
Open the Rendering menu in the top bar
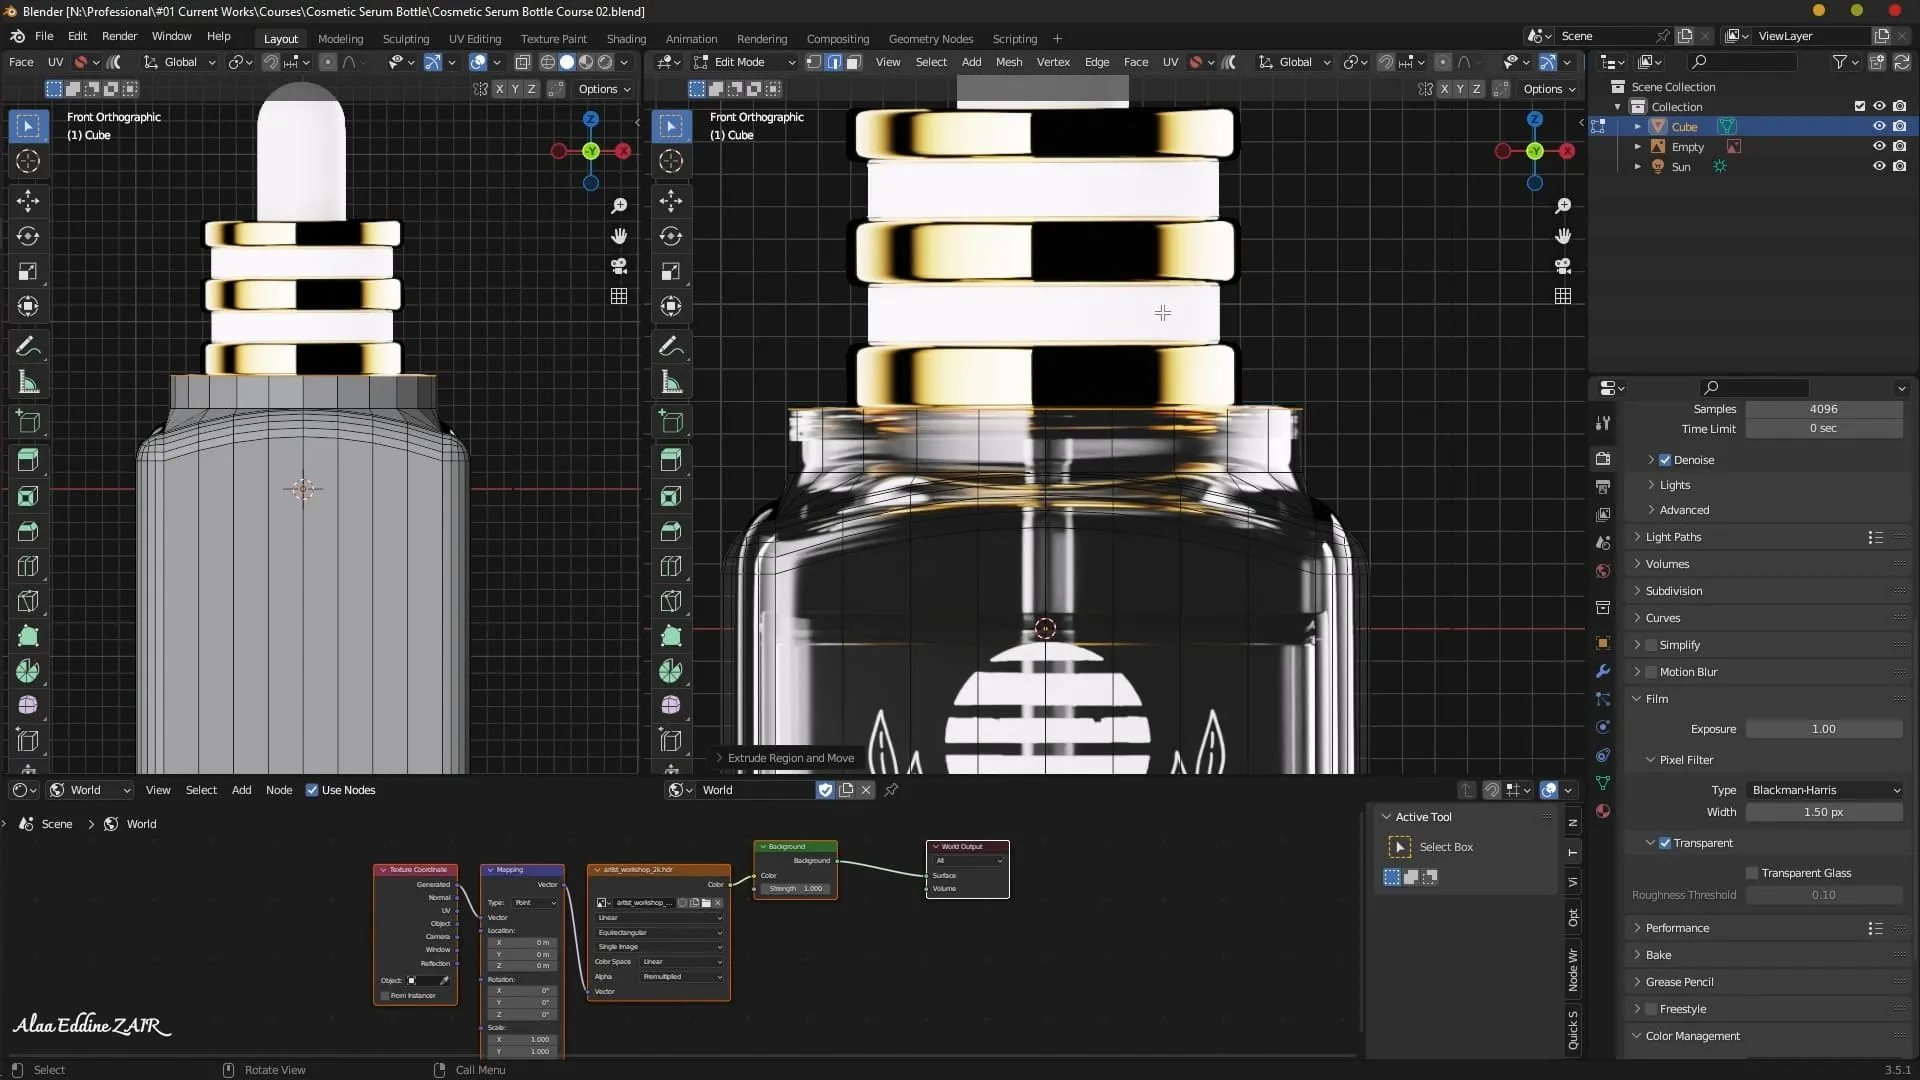(761, 38)
